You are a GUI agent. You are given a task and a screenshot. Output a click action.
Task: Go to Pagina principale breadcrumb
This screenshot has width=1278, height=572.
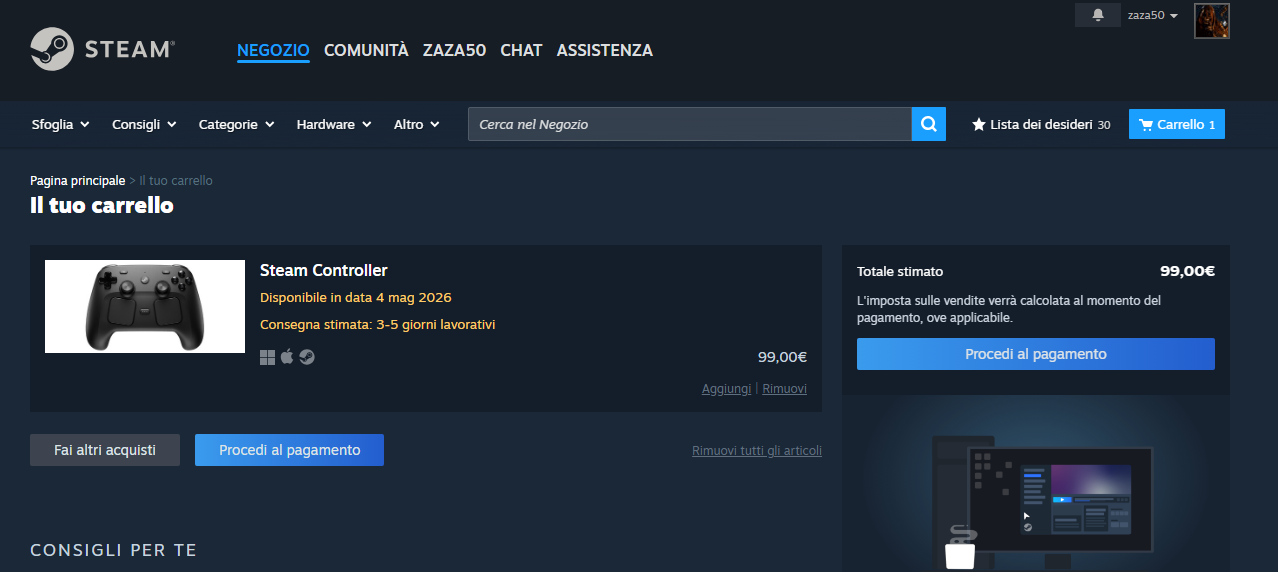78,181
